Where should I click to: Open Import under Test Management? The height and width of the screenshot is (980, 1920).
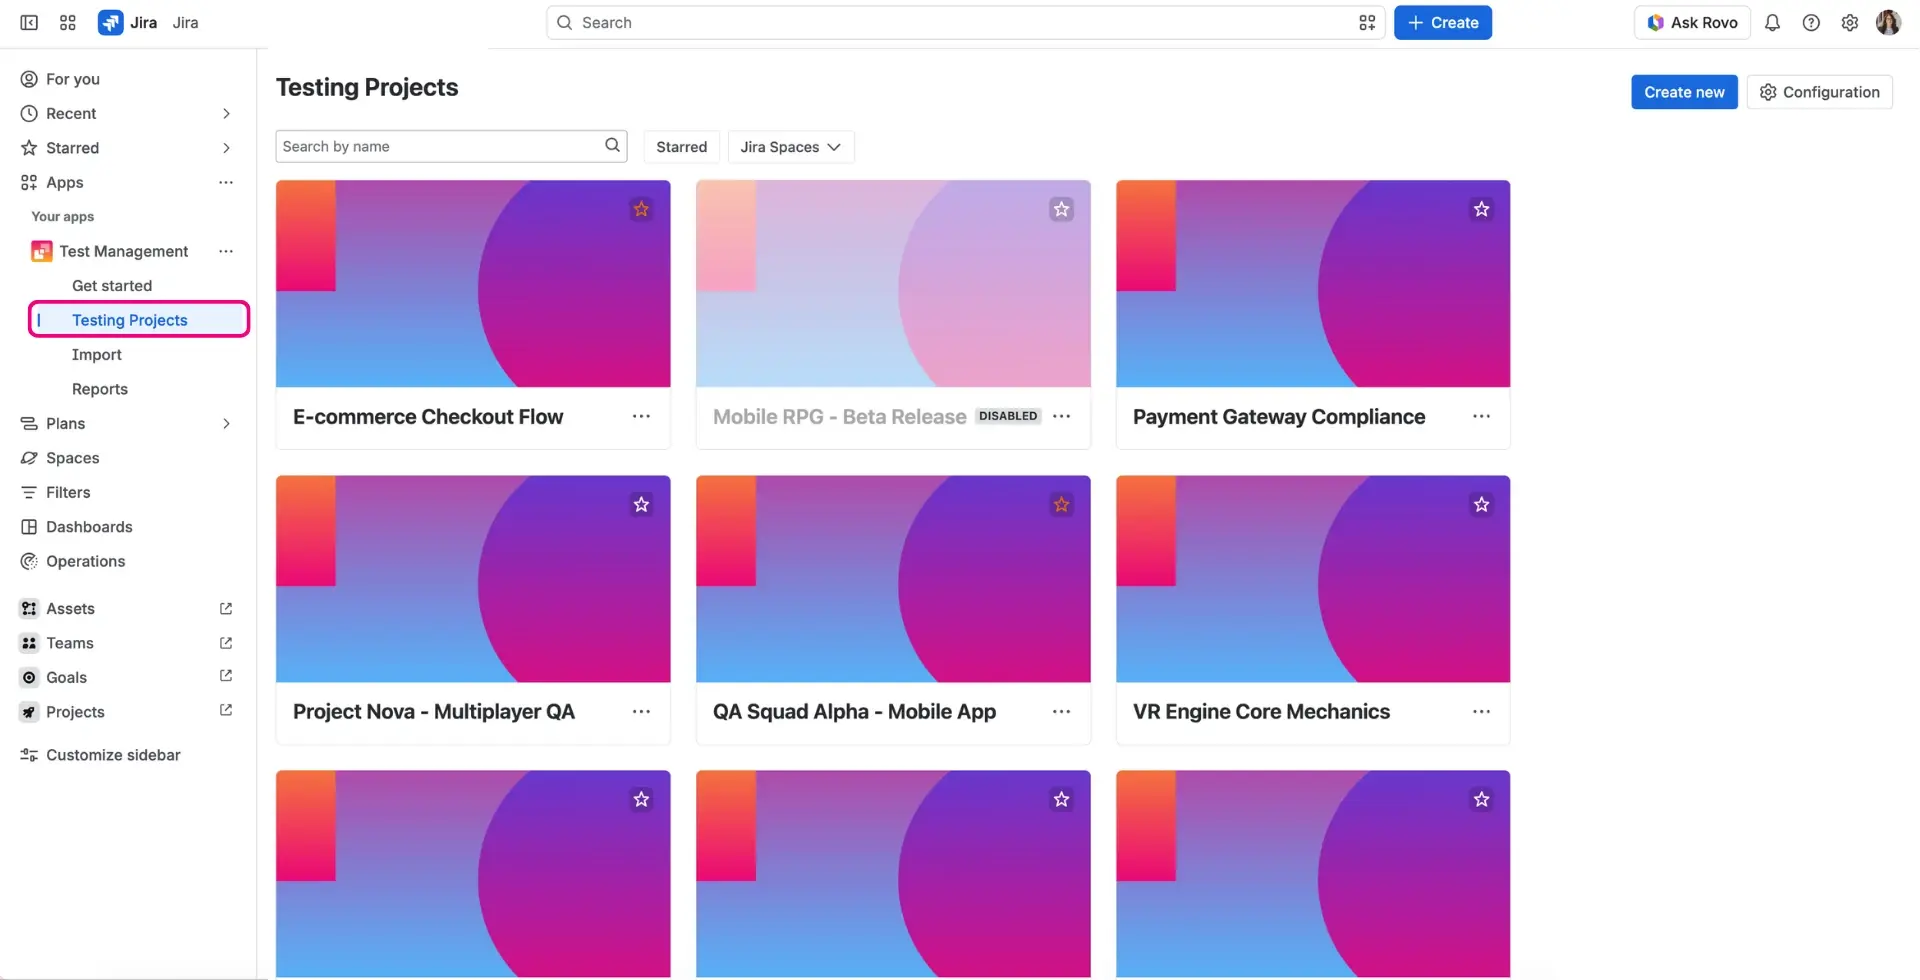point(97,355)
